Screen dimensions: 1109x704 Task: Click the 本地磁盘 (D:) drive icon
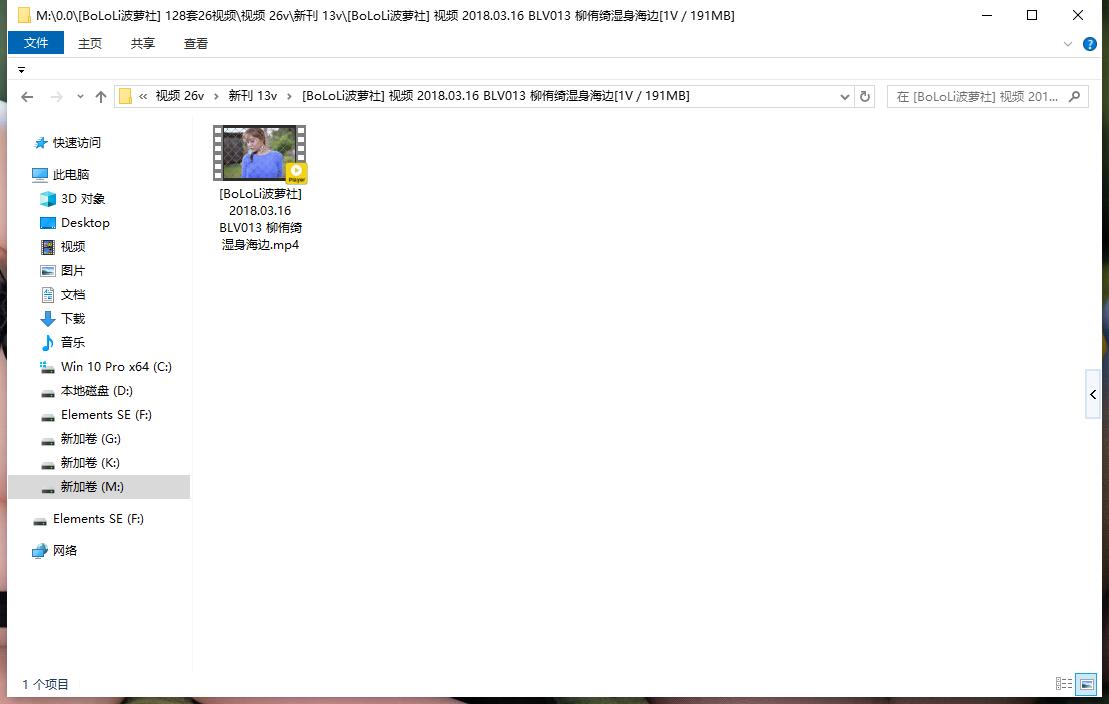pos(47,393)
